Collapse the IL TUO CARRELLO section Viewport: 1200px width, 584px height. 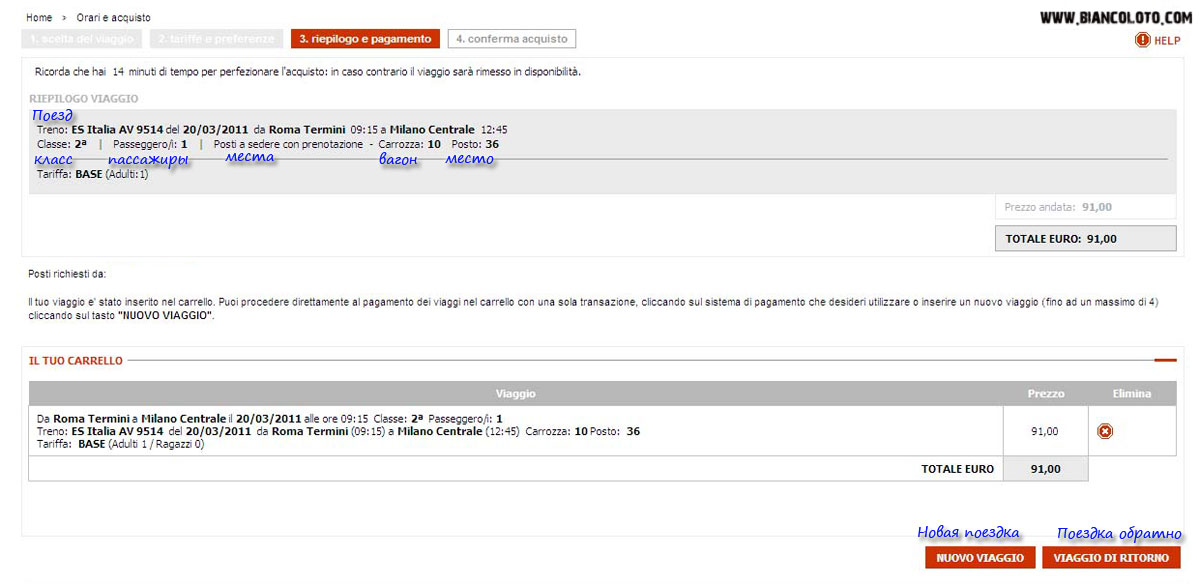[x=1165, y=360]
